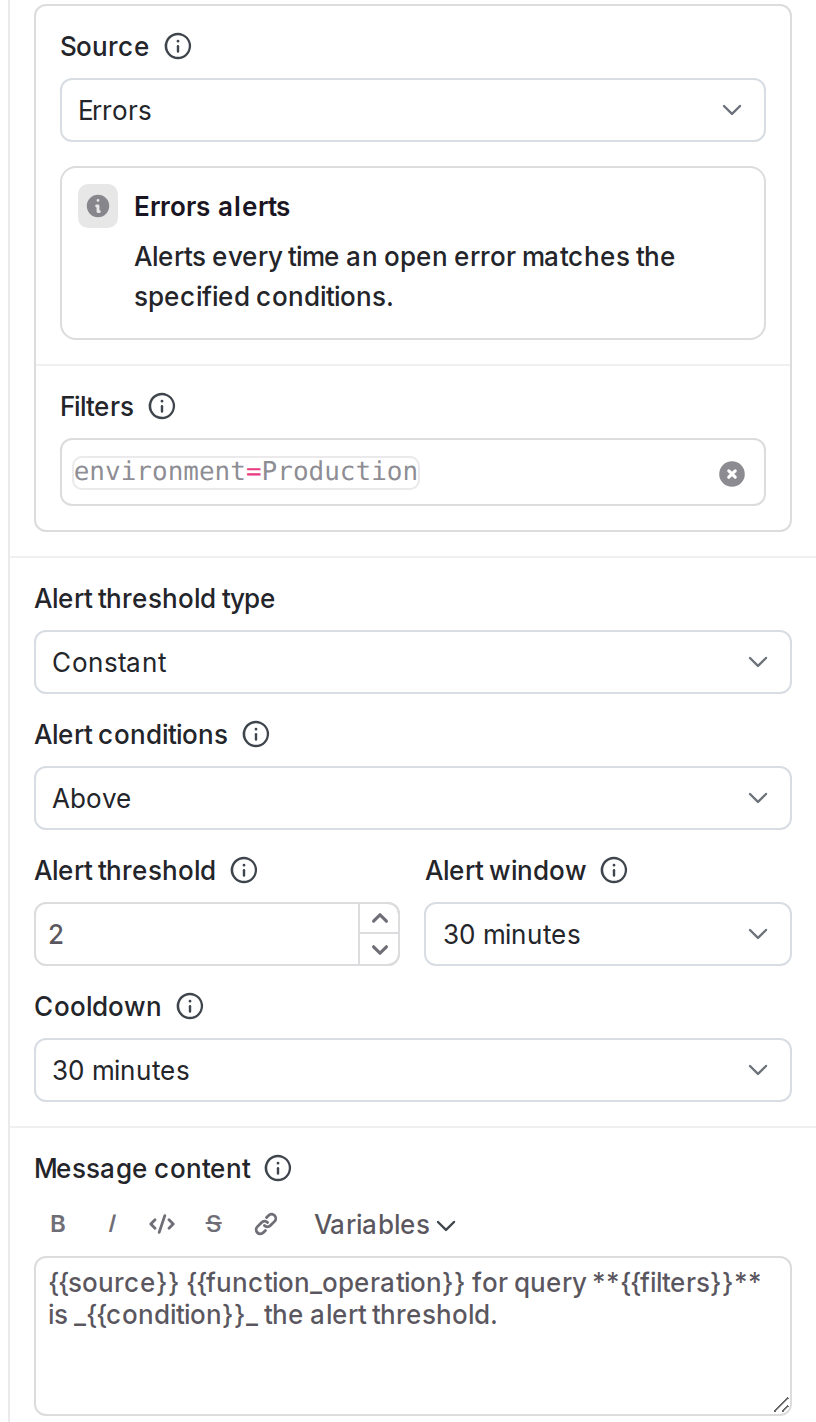The width and height of the screenshot is (816, 1422).
Task: Clear the environment=Production filter
Action: [731, 473]
